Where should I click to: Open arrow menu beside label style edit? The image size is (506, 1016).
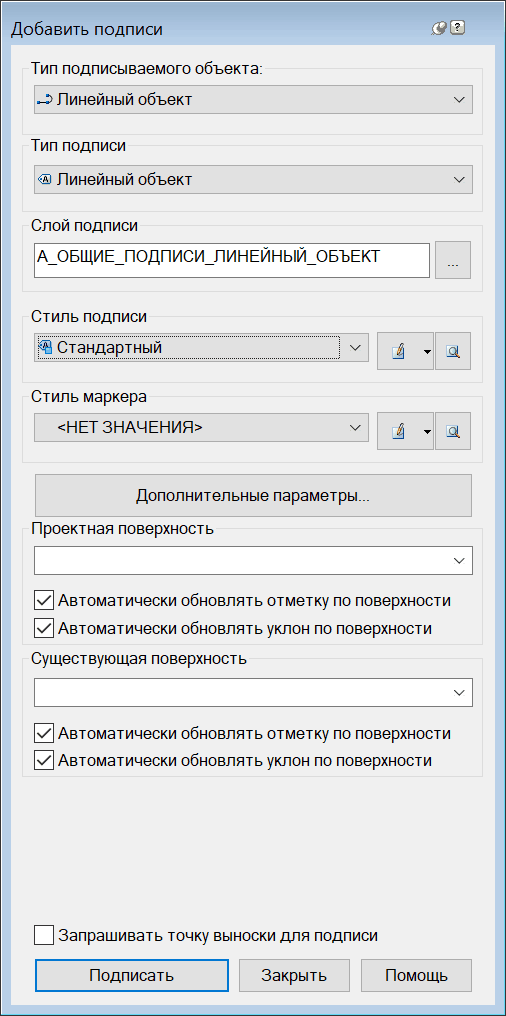pos(427,351)
